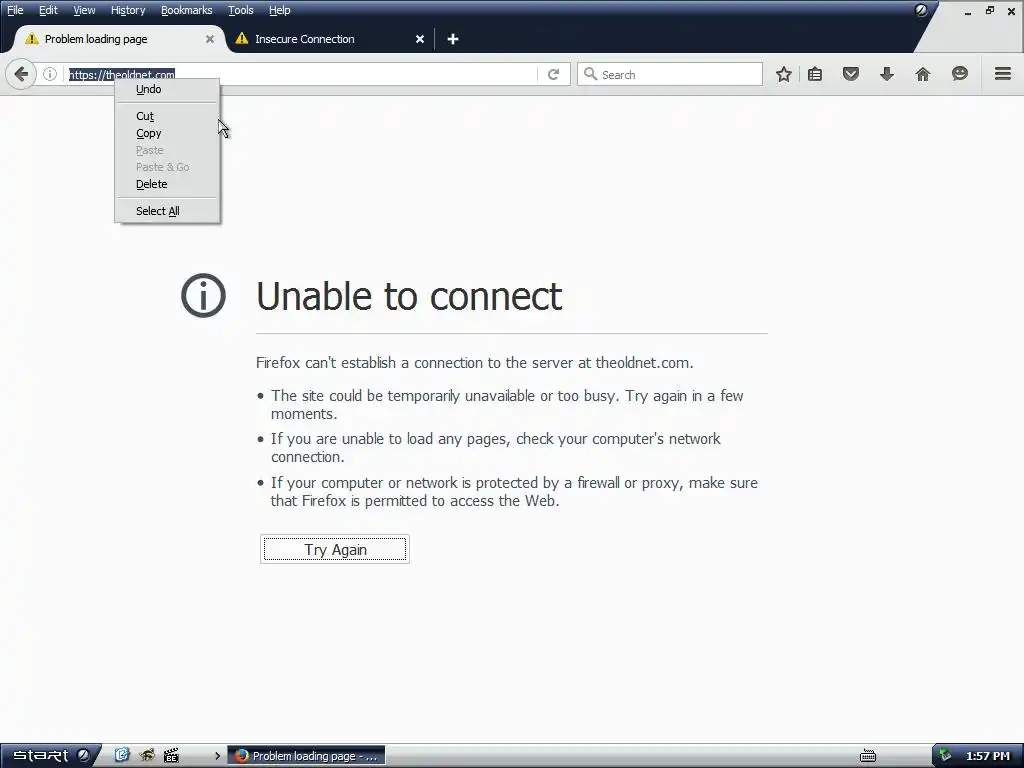The image size is (1024, 768).
Task: Reload the current page with the refresh icon
Action: tap(553, 74)
